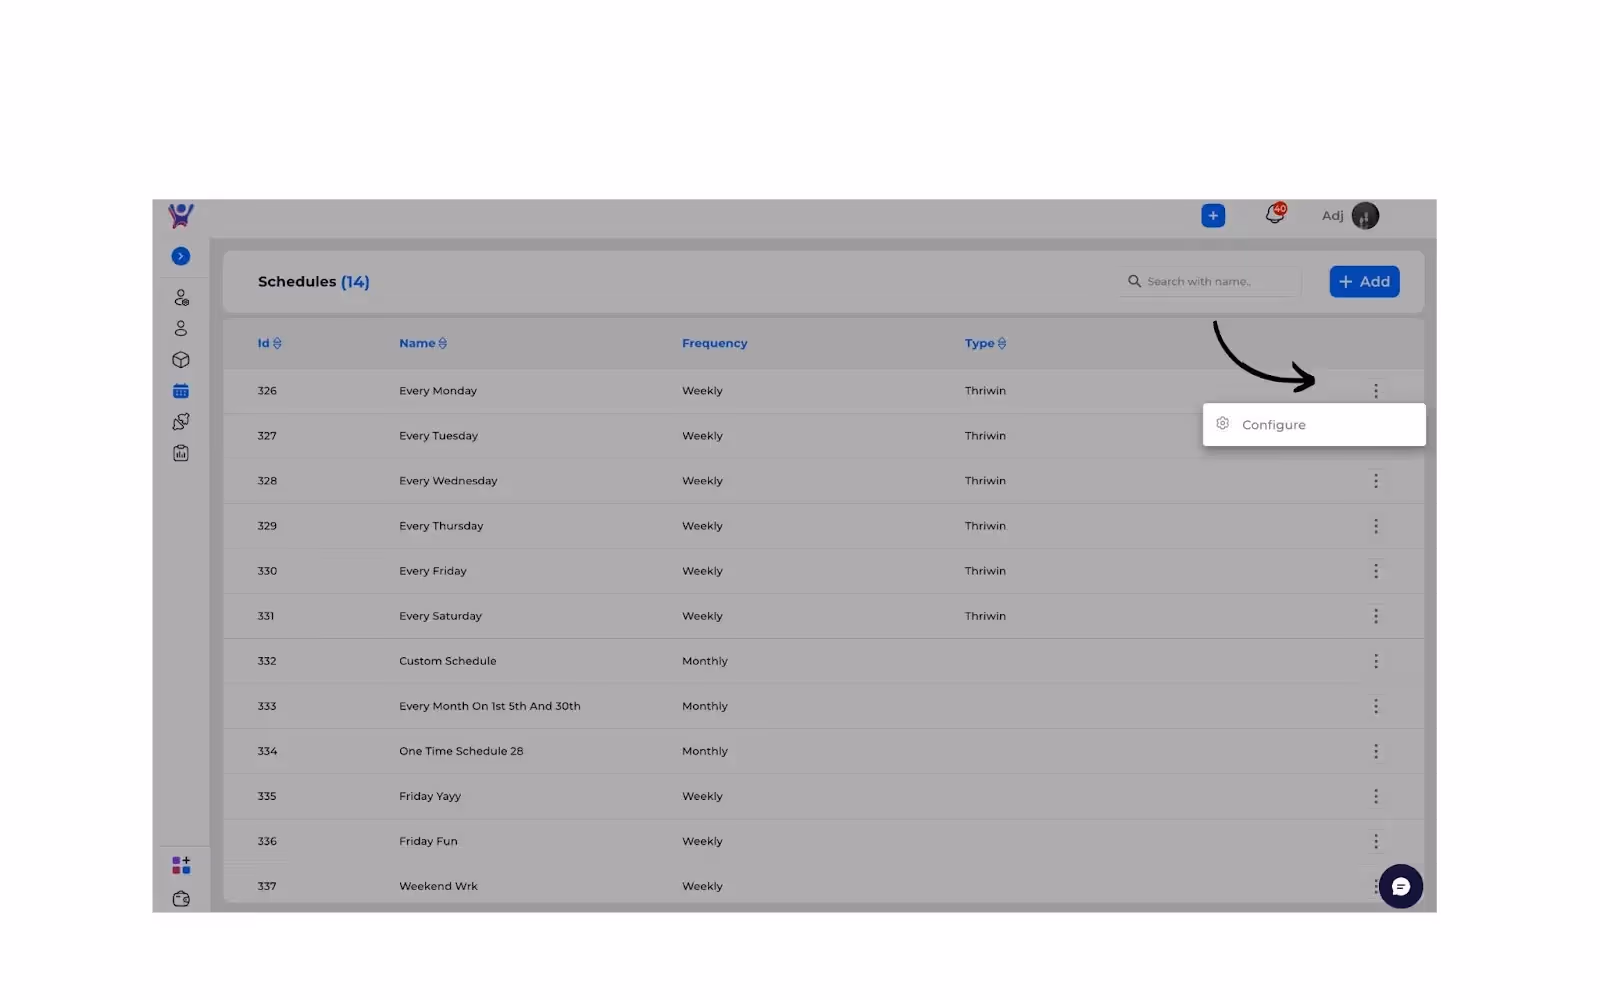The image size is (1600, 1000).
Task: Open the wallet icon at sidebar bottom
Action: [181, 899]
